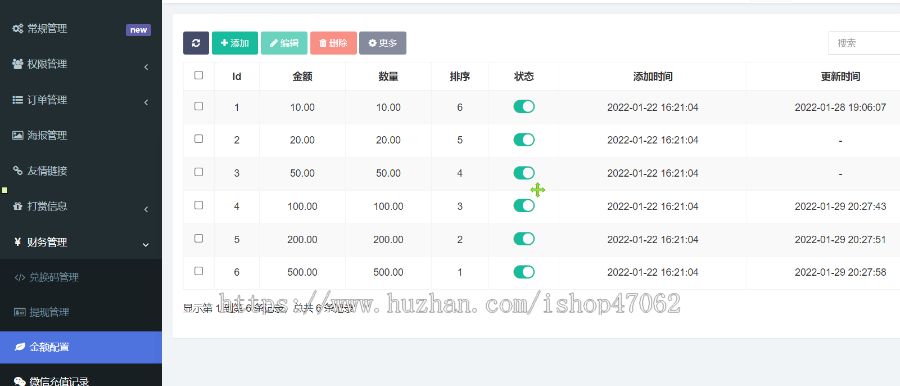This screenshot has width=900, height=386.
Task: Open 常规管理 in the sidebar
Action: point(81,29)
